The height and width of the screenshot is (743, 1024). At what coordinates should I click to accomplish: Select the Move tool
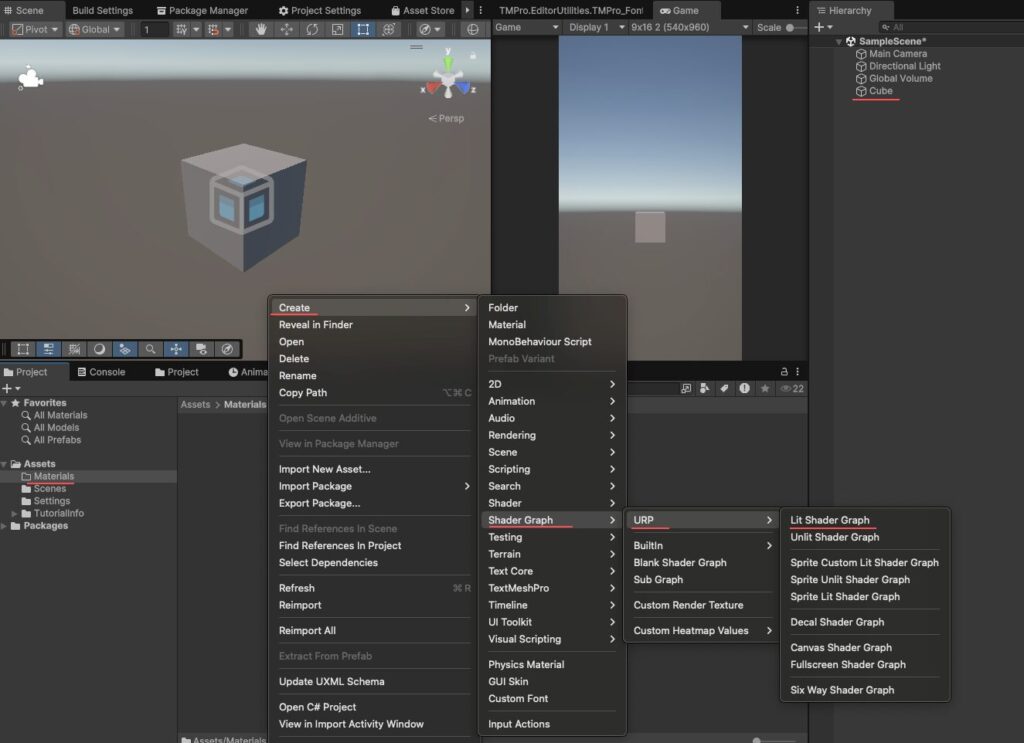point(286,29)
